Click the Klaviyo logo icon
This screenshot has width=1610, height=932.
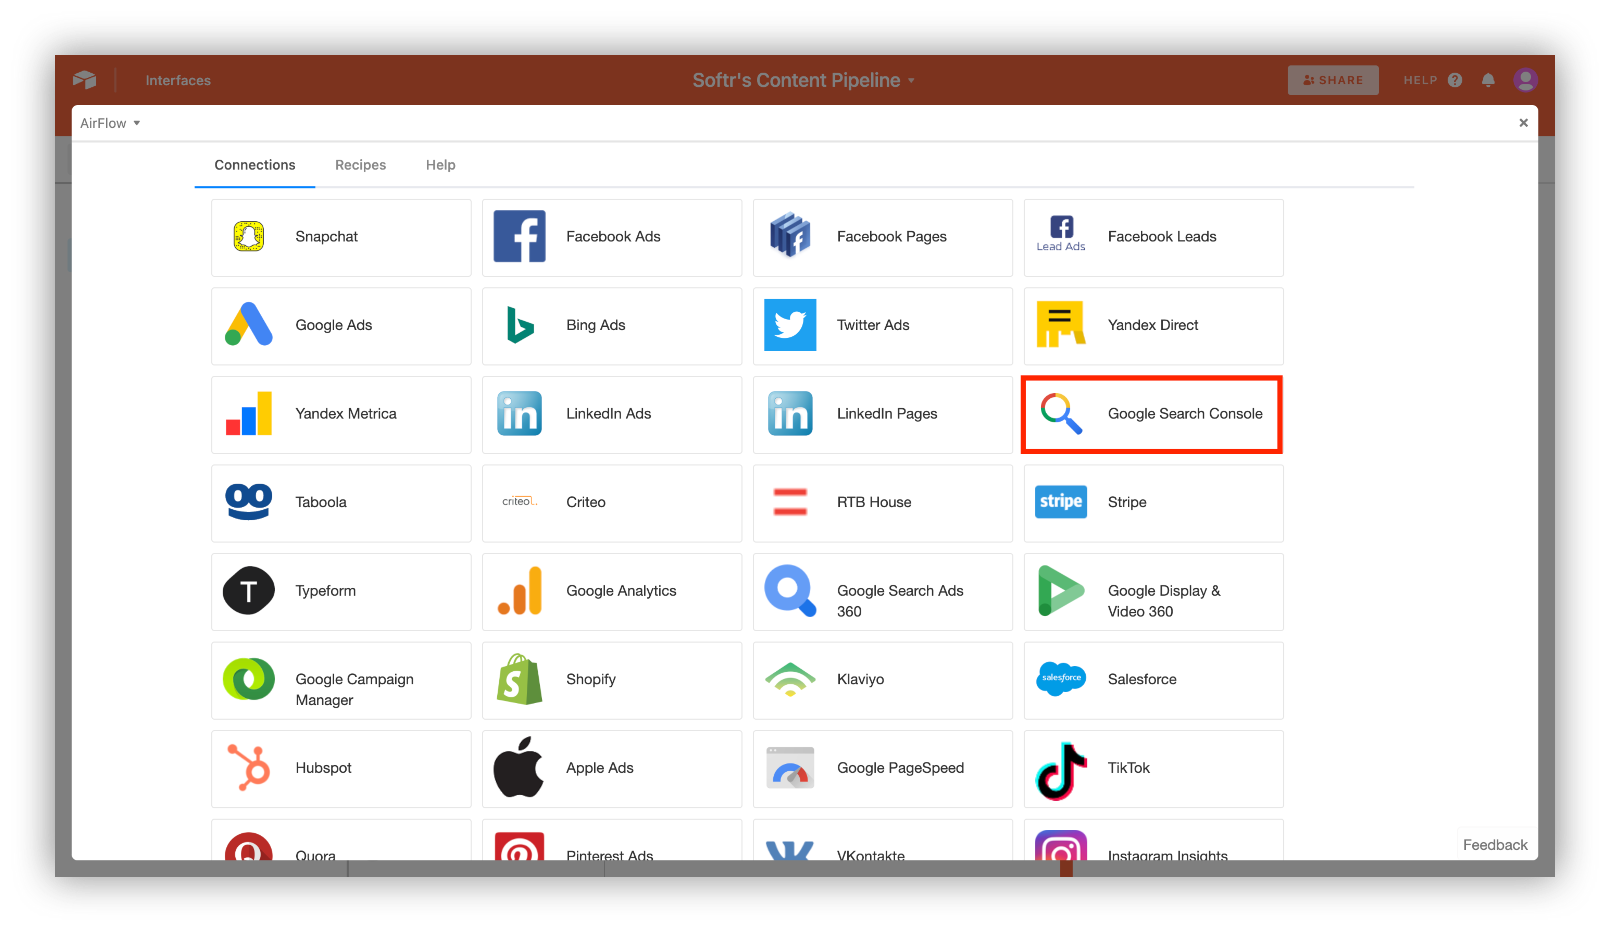click(790, 680)
